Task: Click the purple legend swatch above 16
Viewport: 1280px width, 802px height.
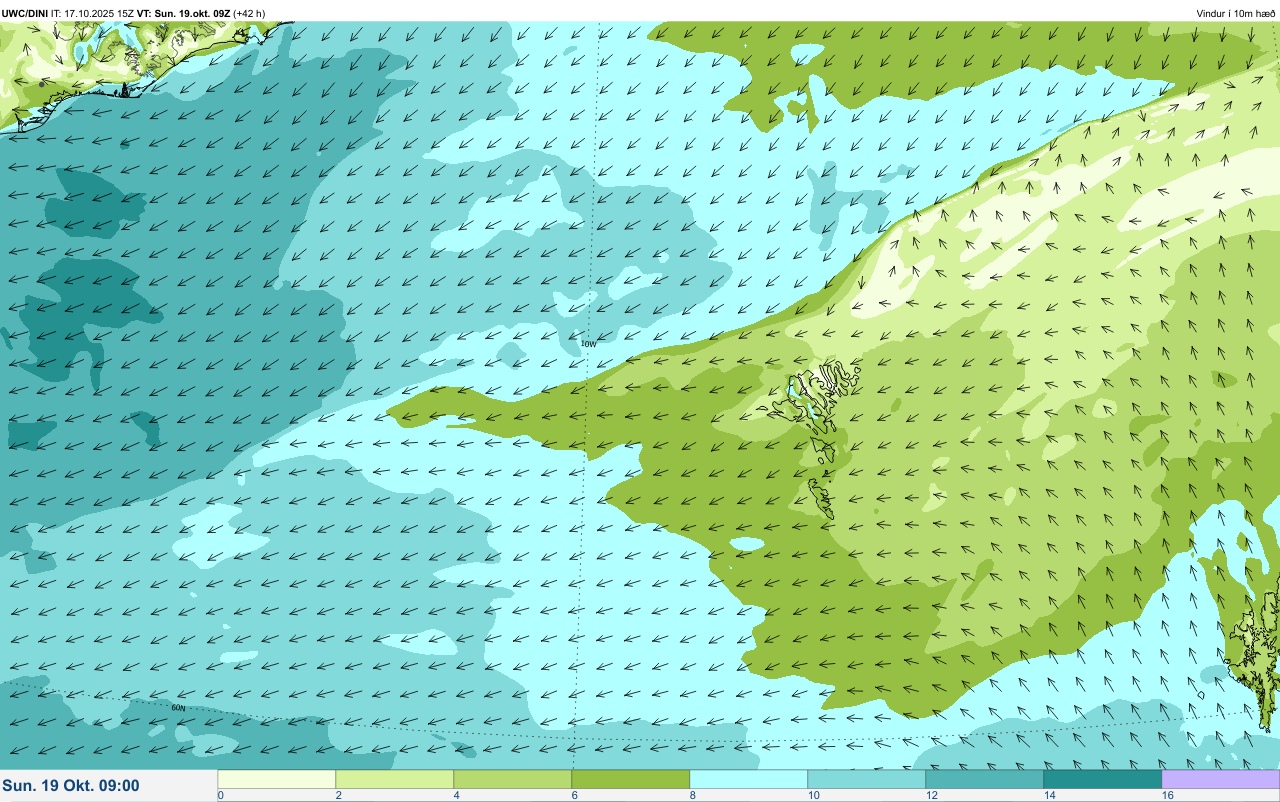Action: click(x=1221, y=779)
